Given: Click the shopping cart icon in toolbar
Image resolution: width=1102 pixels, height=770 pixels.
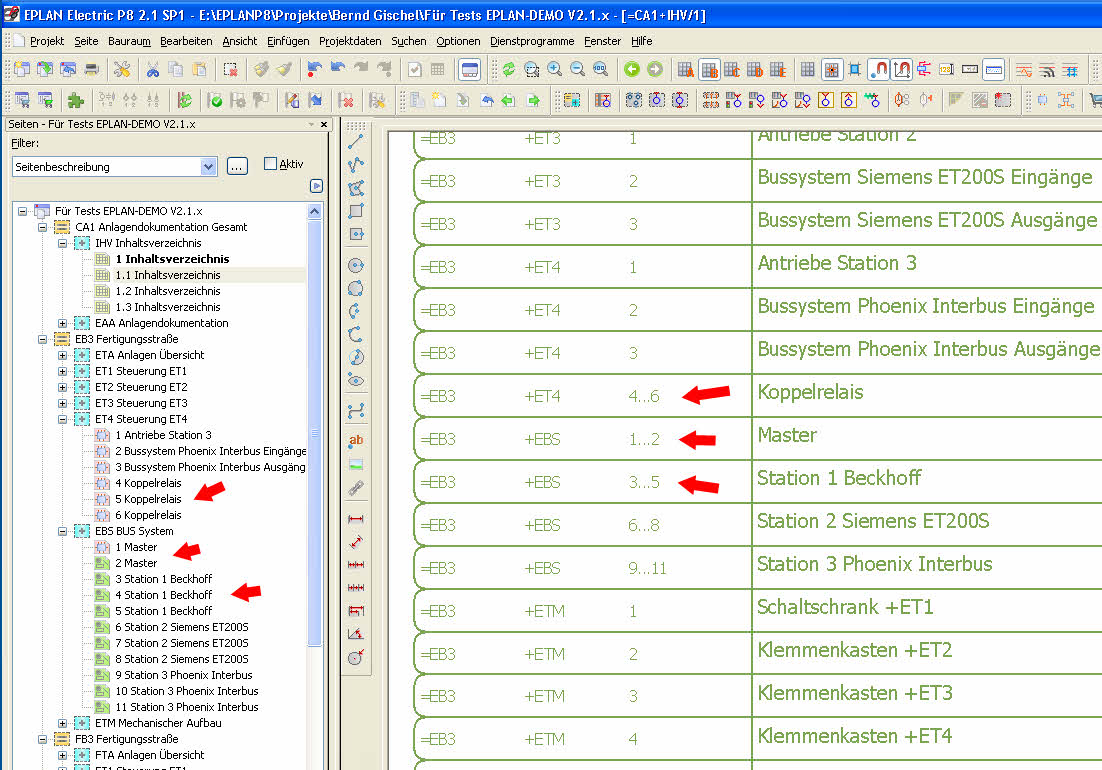Looking at the screenshot, I should click(1095, 100).
